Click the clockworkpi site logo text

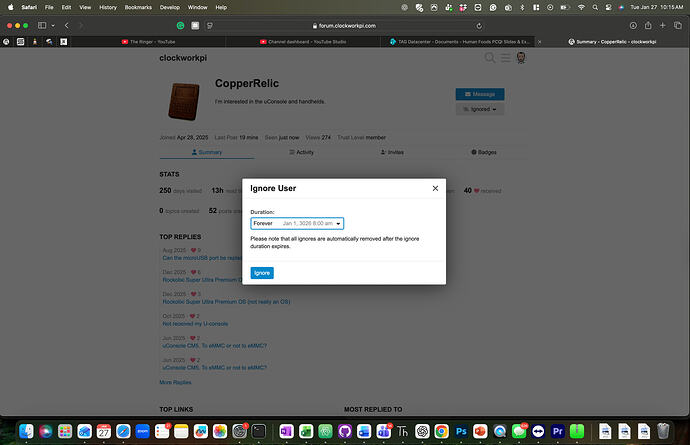pyautogui.click(x=183, y=58)
